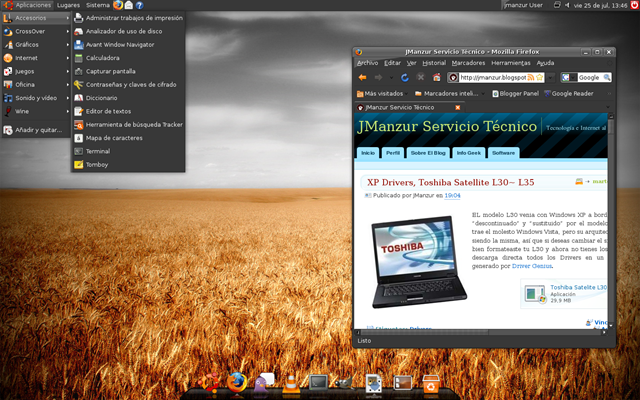Open the help icon in the top panel
The width and height of the screenshot is (640, 400).
tap(140, 5)
